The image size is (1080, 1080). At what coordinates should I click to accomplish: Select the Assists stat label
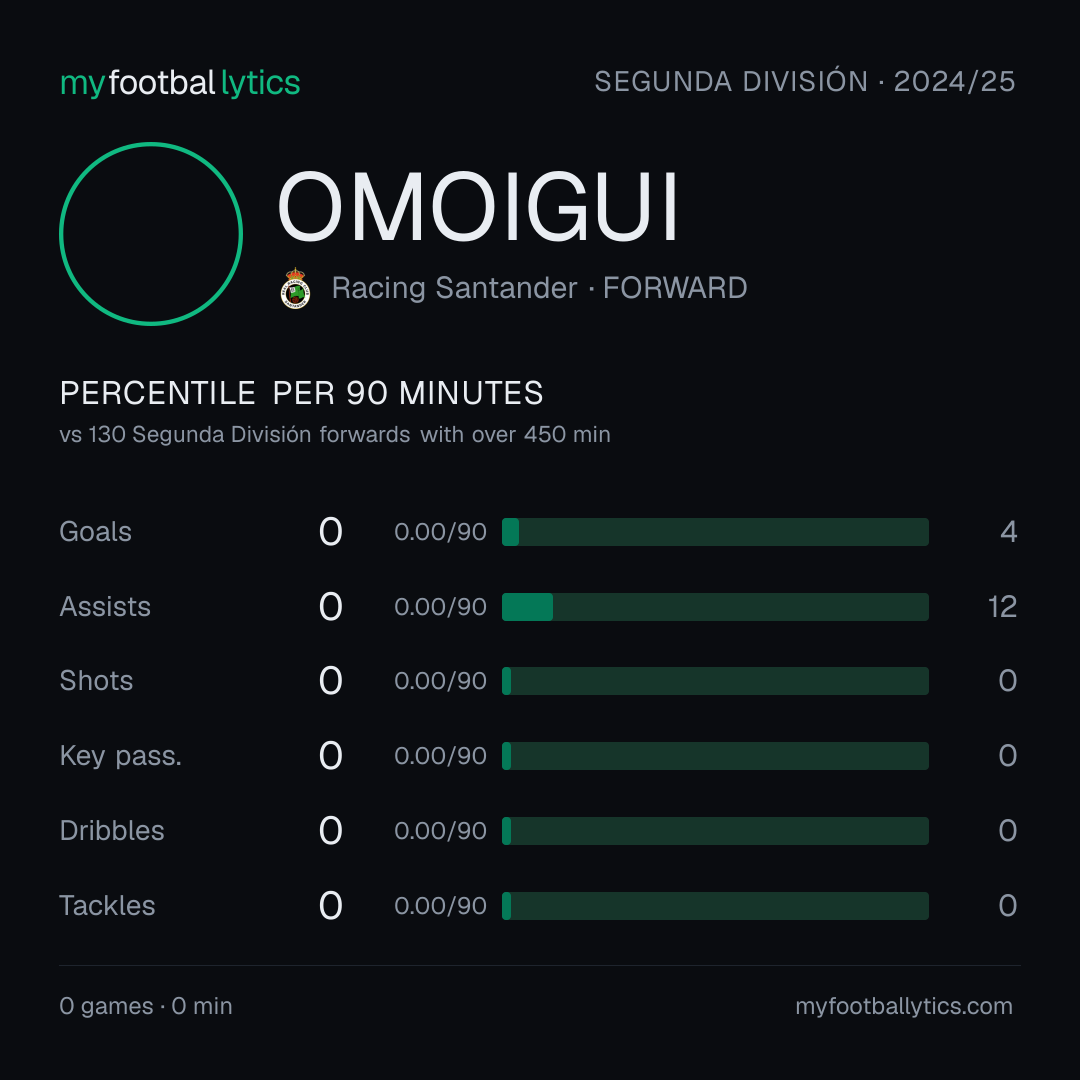105,607
